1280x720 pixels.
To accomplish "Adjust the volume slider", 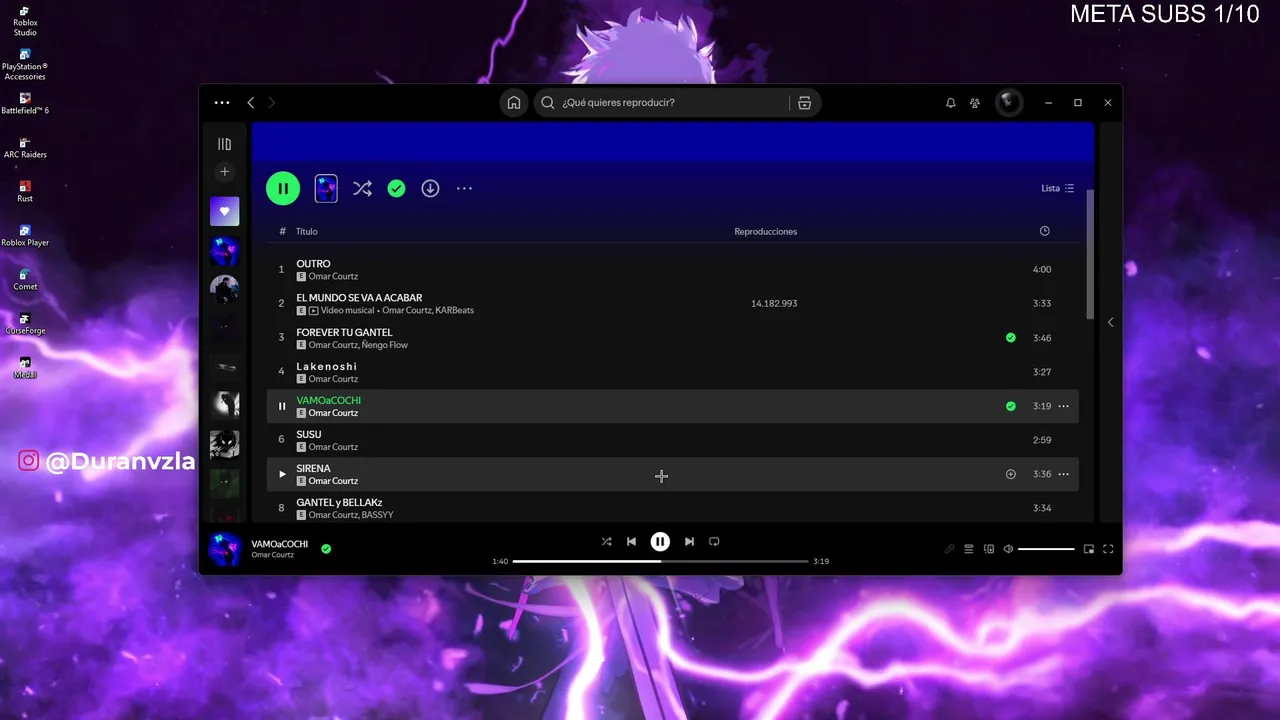I will coord(1046,549).
